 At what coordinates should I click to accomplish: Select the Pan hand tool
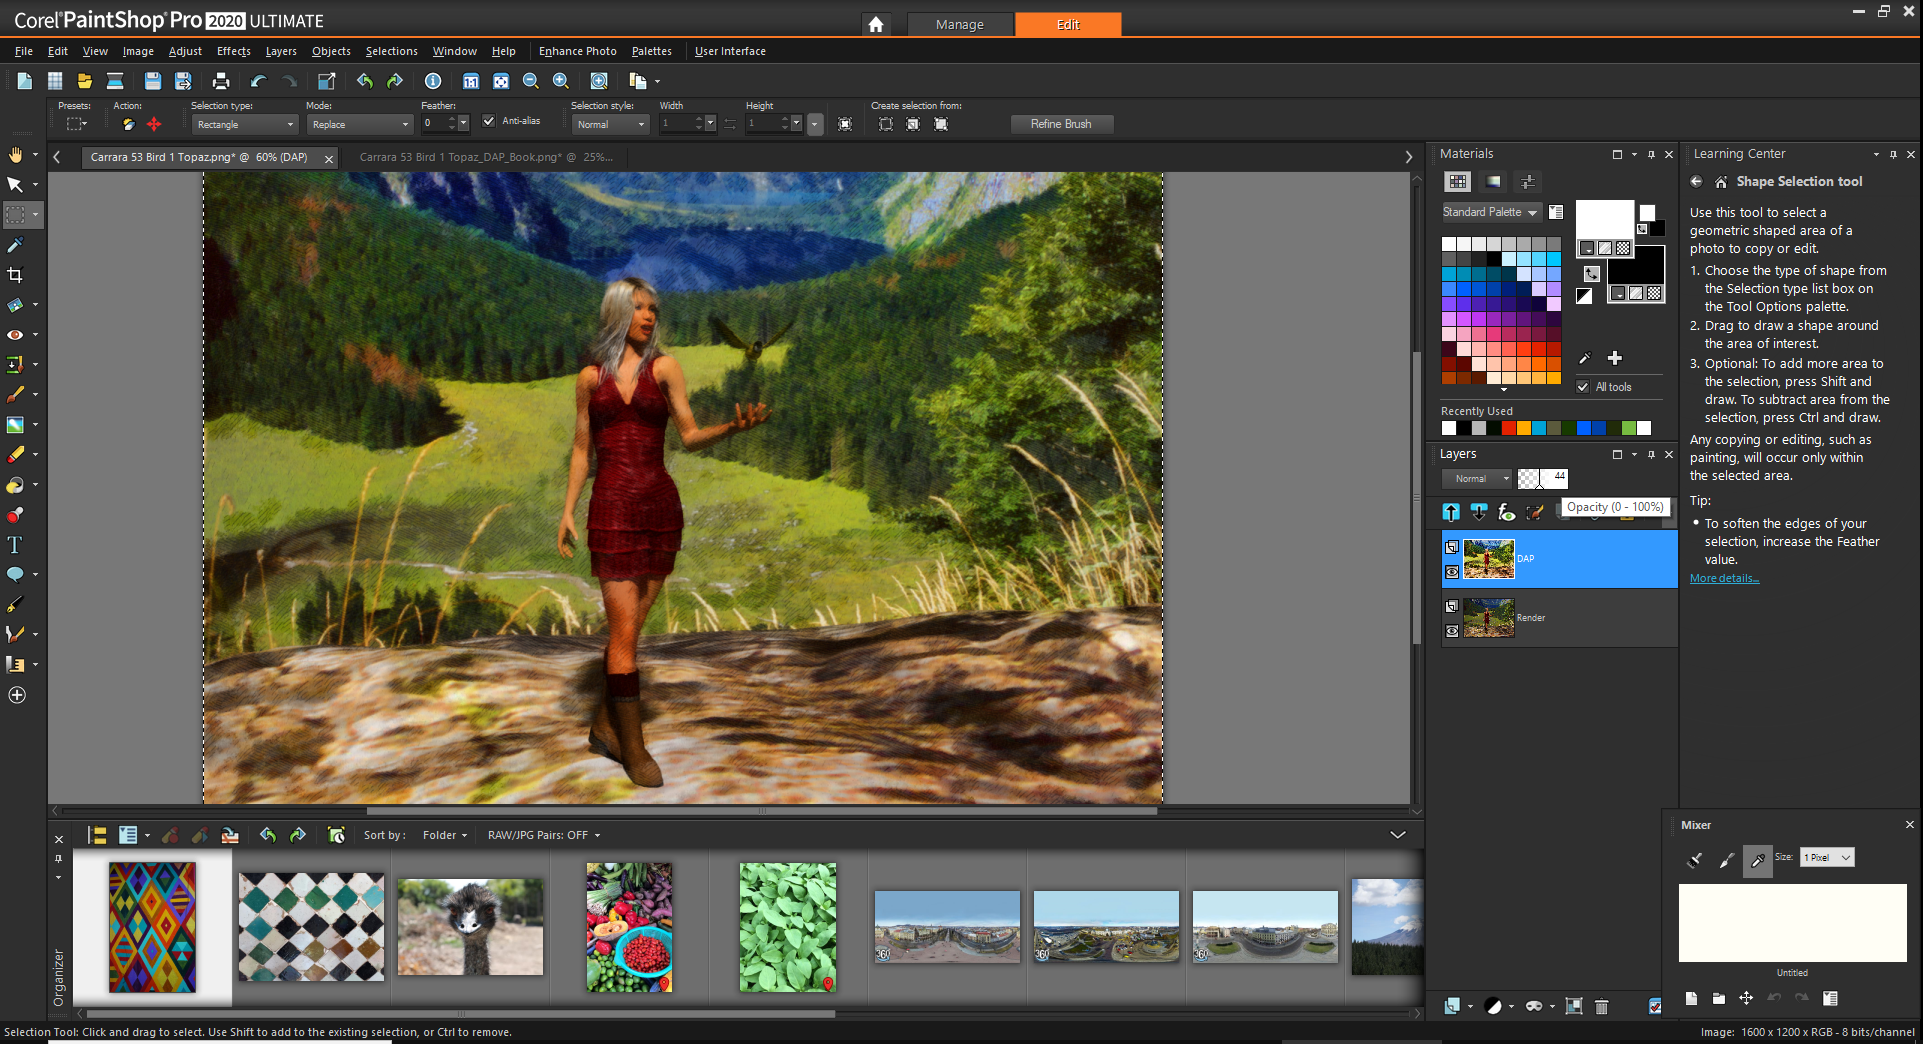[15, 155]
